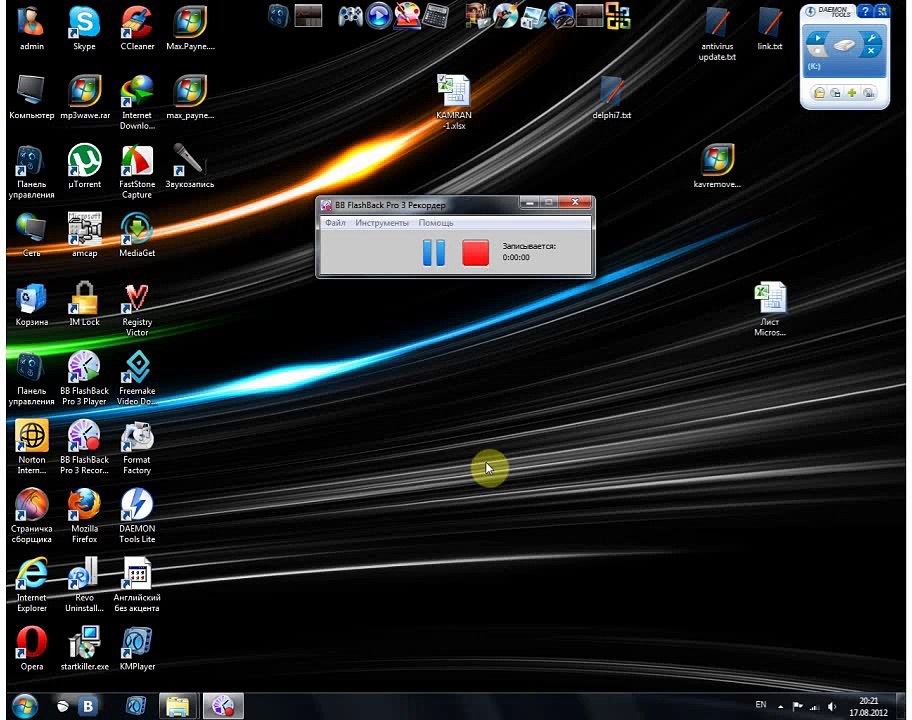912x720 pixels.
Task: Open the clock showing 20:21 17.08.2012
Action: pos(868,707)
